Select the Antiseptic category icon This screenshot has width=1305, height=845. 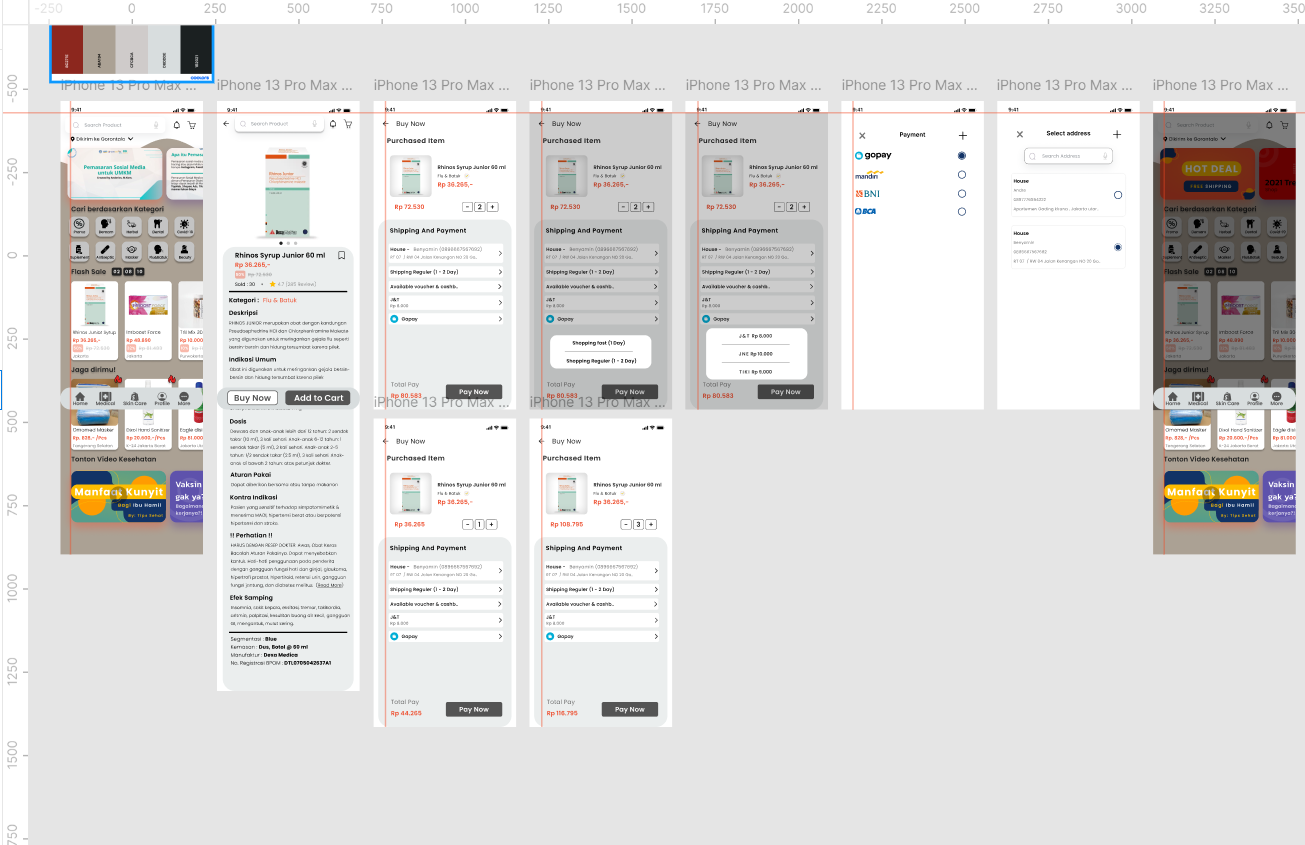(105, 250)
